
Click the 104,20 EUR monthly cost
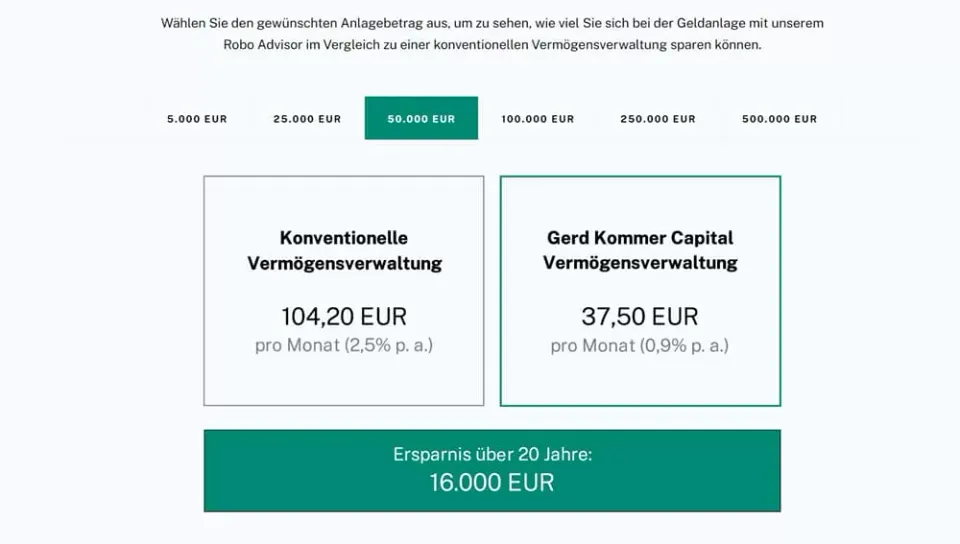344,316
